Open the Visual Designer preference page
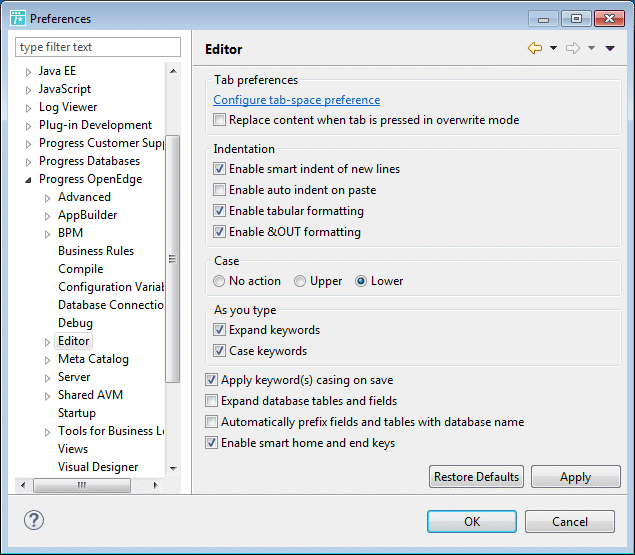The height and width of the screenshot is (555, 635). [x=98, y=467]
